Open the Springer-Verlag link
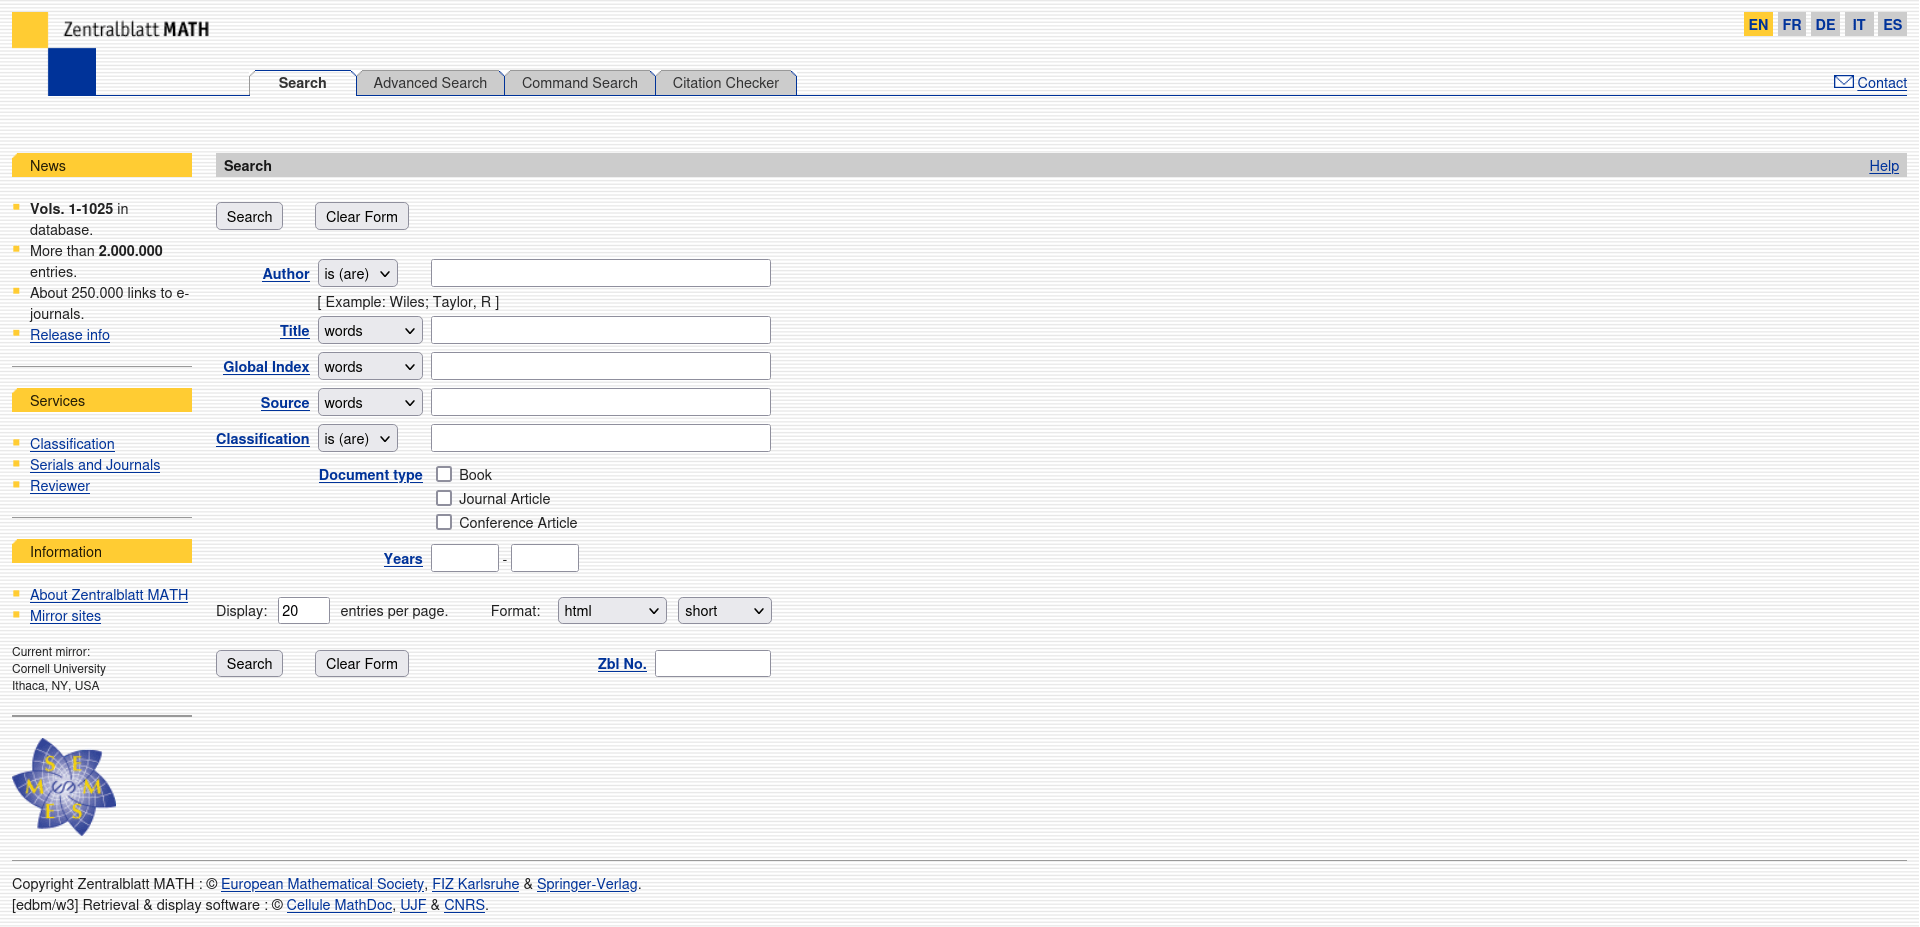This screenshot has height=927, width=1920. click(x=587, y=884)
